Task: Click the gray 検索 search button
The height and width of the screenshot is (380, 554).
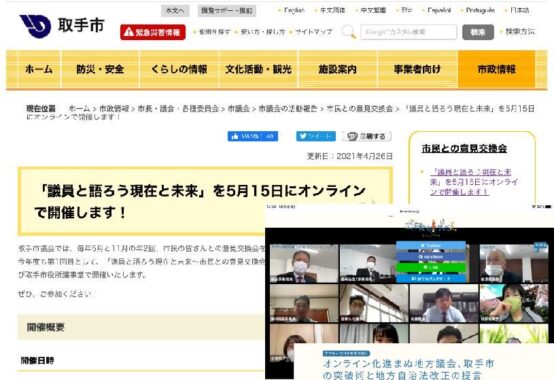Action: tap(478, 32)
